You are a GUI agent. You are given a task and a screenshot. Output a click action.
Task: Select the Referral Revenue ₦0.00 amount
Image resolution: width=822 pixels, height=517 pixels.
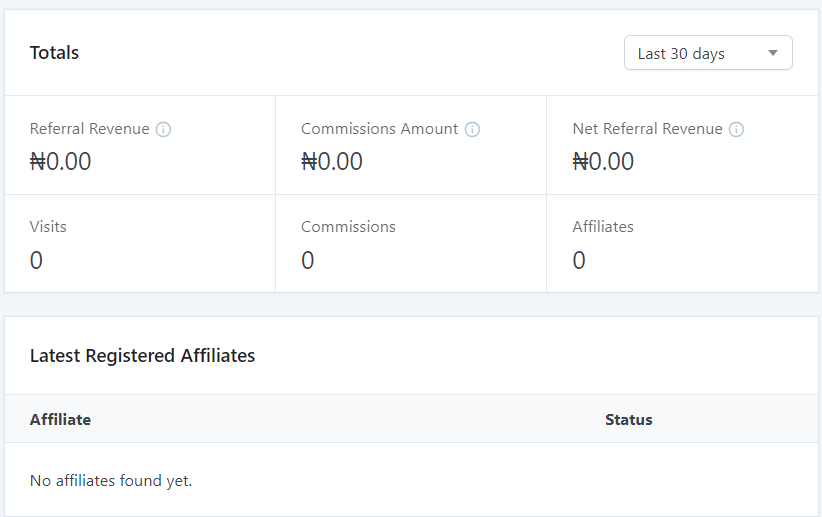tap(60, 161)
